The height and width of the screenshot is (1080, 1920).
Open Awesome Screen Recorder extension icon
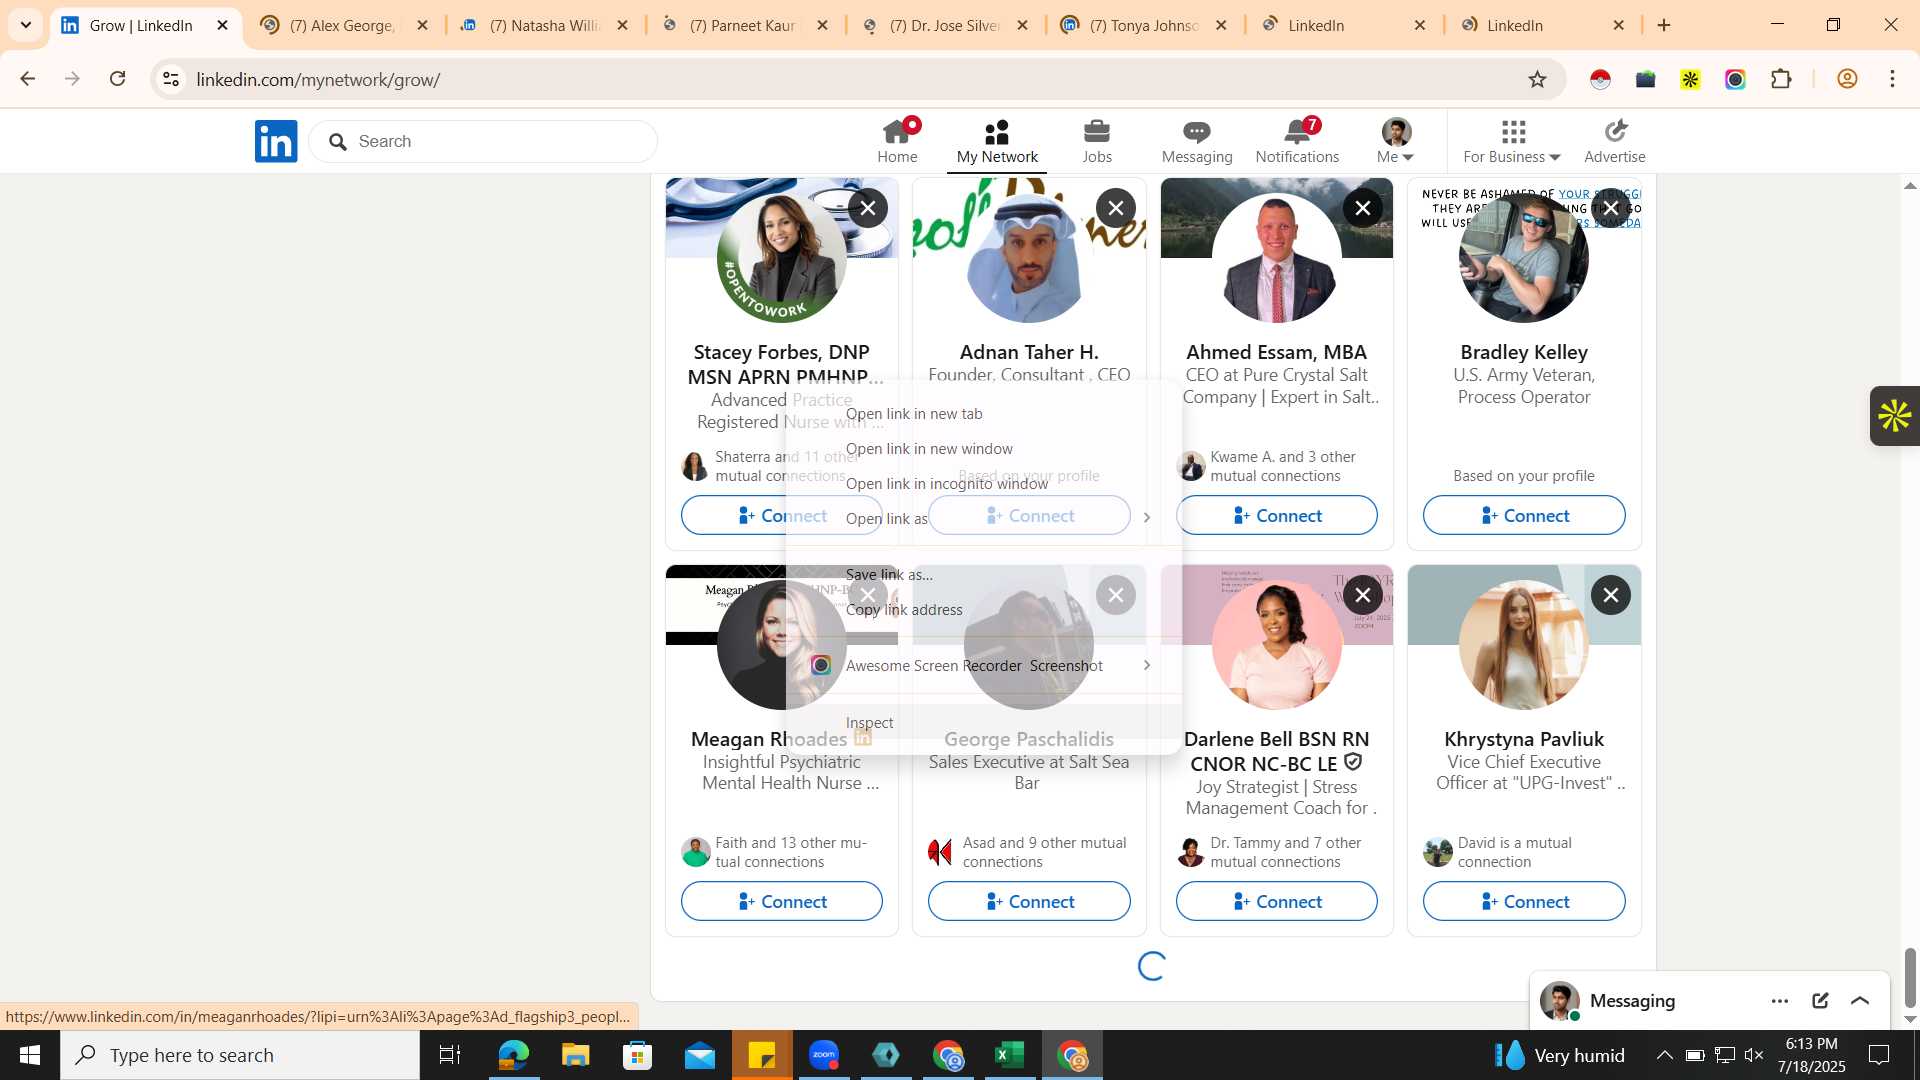coord(1735,79)
